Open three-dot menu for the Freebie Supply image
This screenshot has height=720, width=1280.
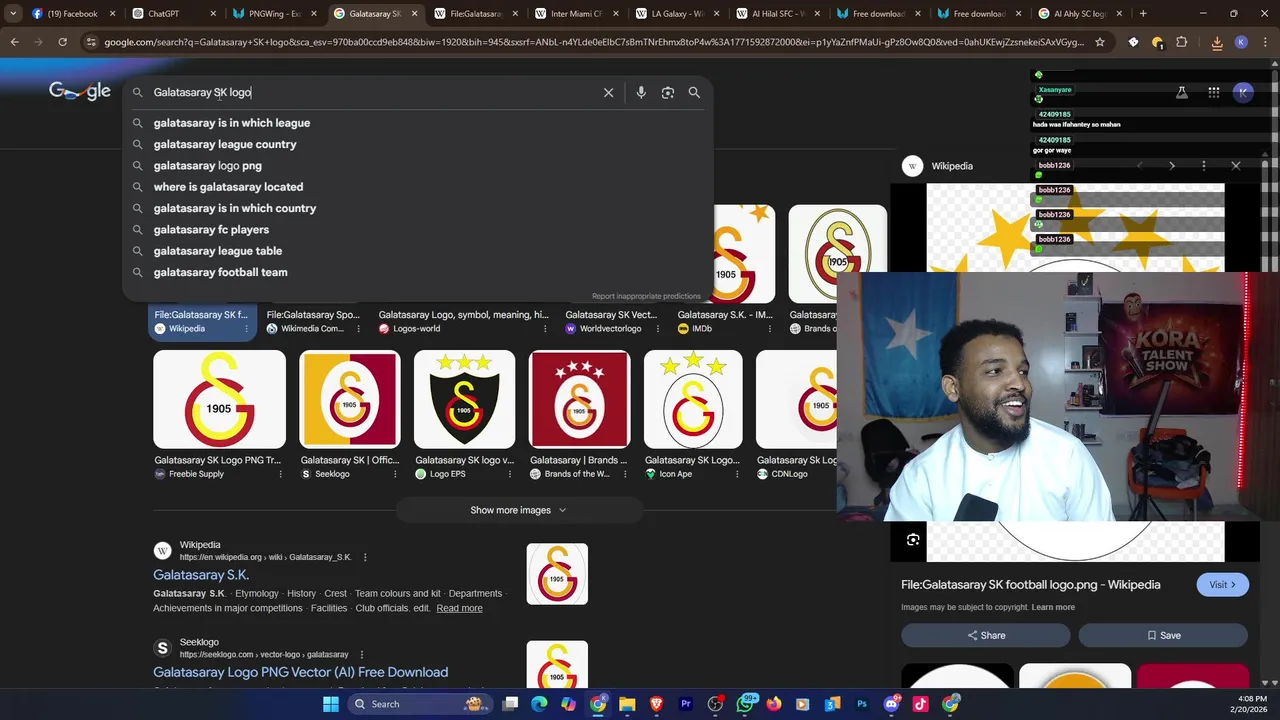click(280, 474)
